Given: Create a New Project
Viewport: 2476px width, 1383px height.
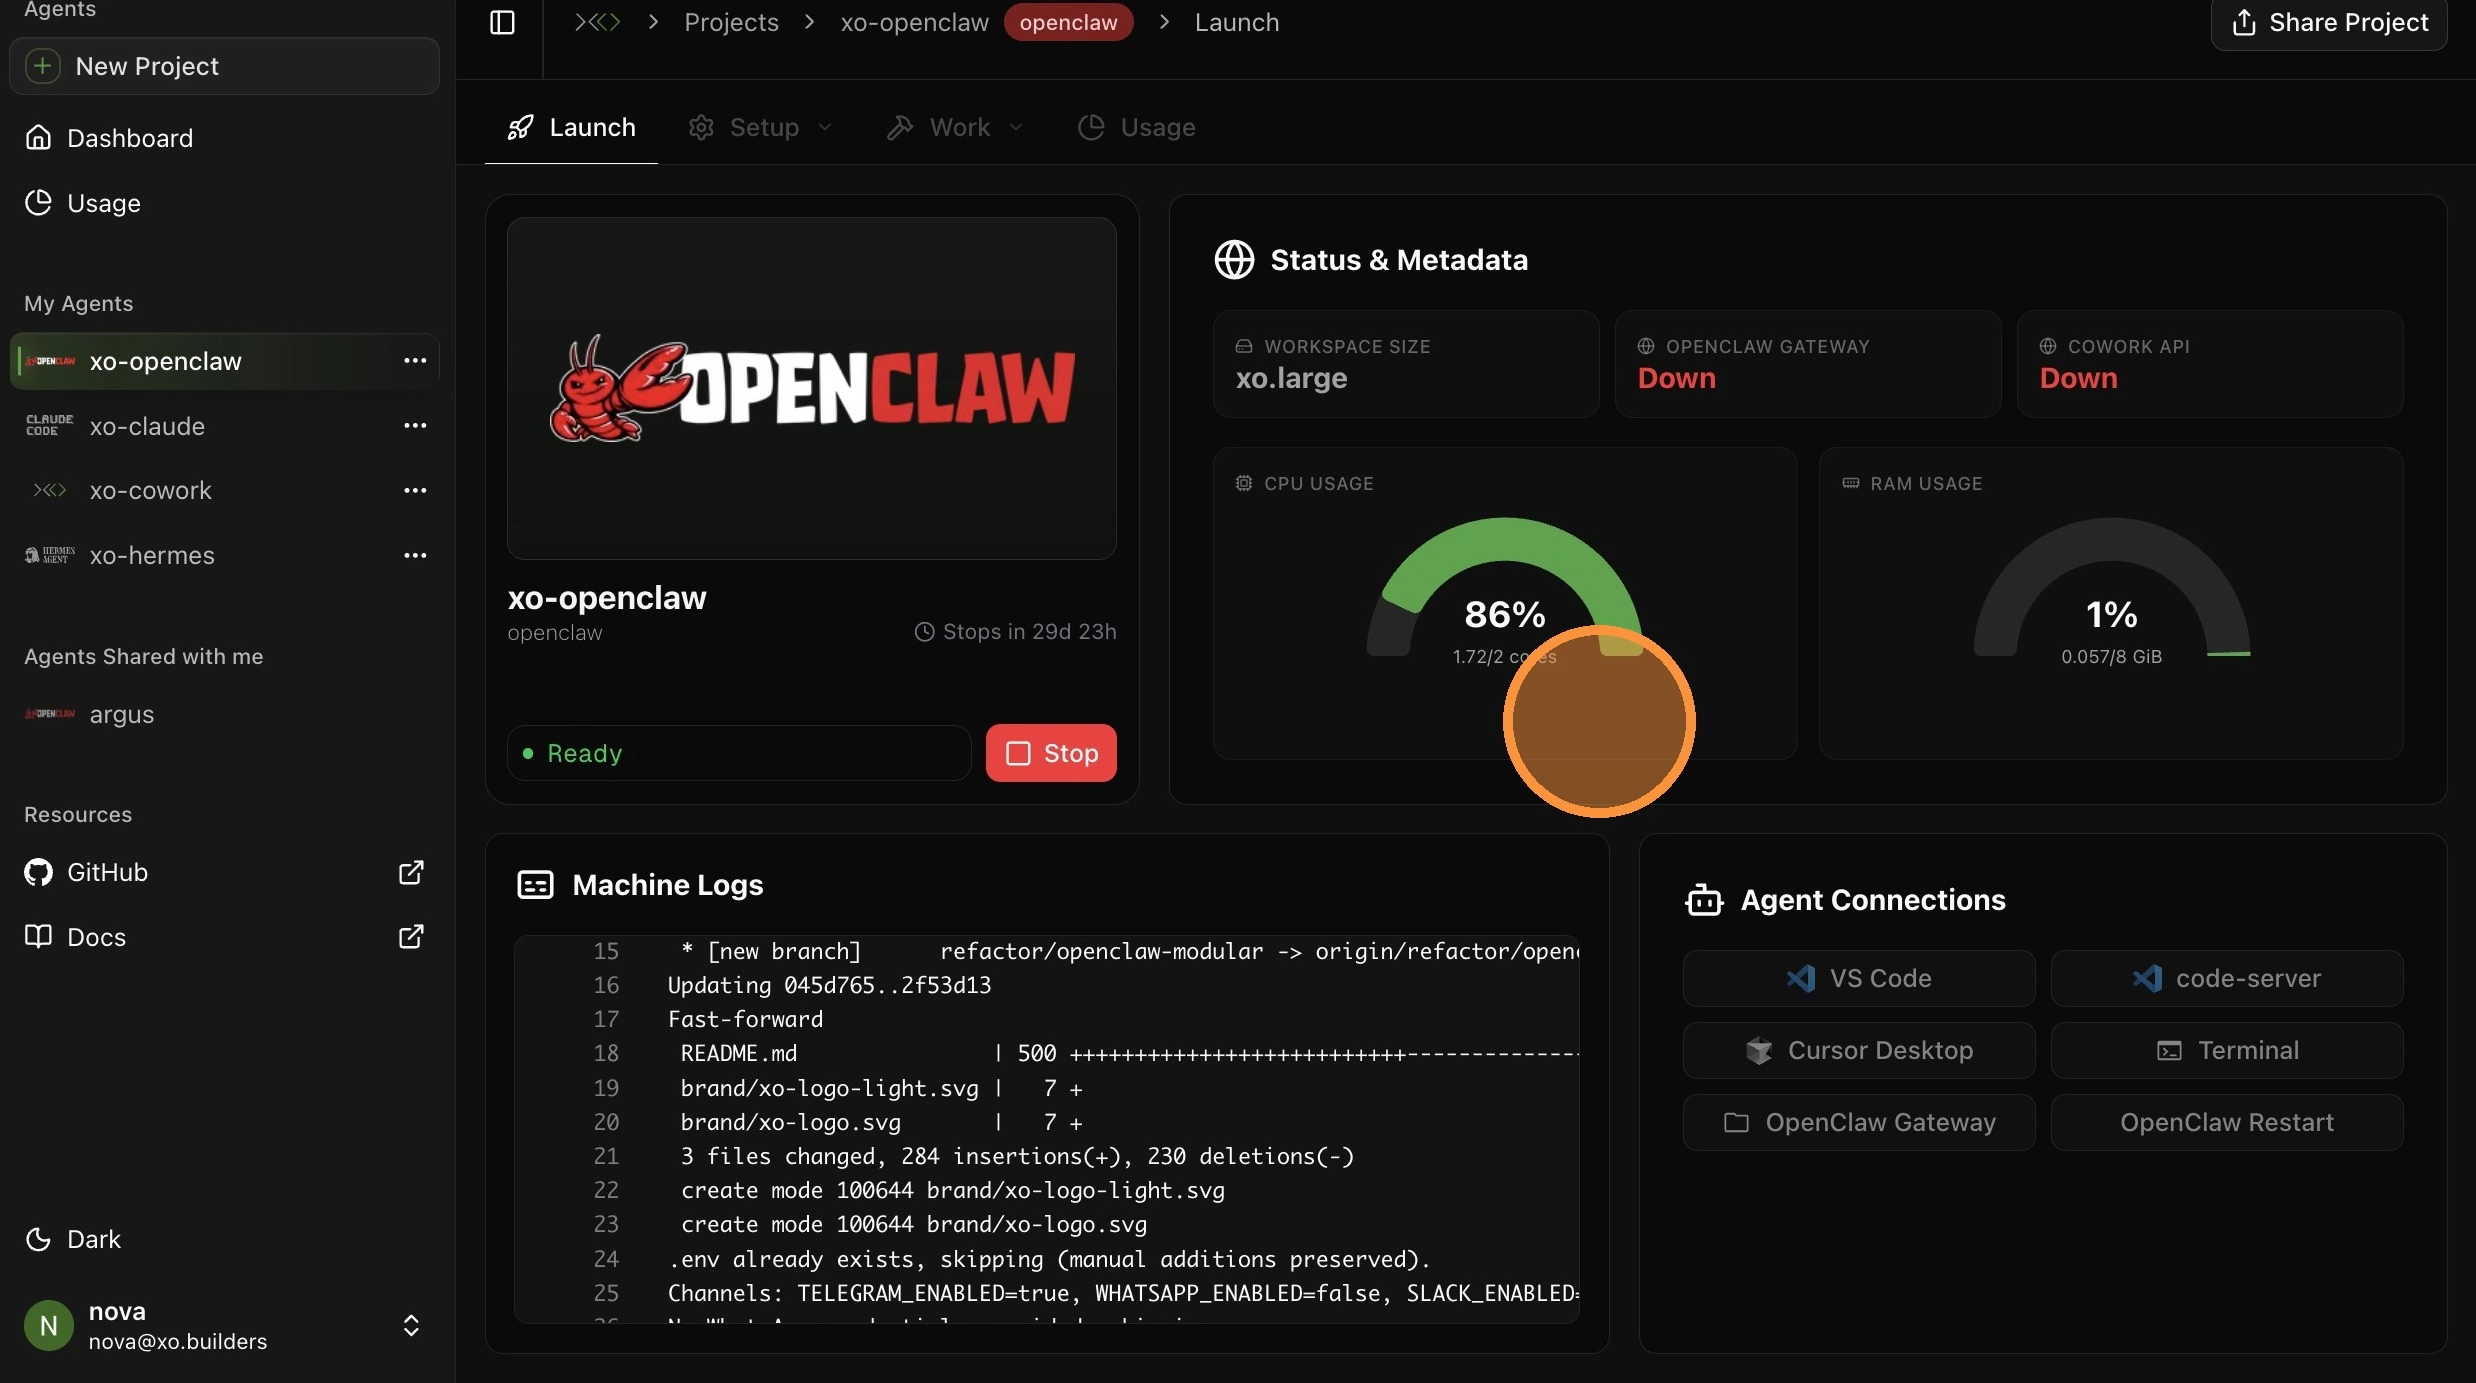Looking at the screenshot, I should [224, 66].
